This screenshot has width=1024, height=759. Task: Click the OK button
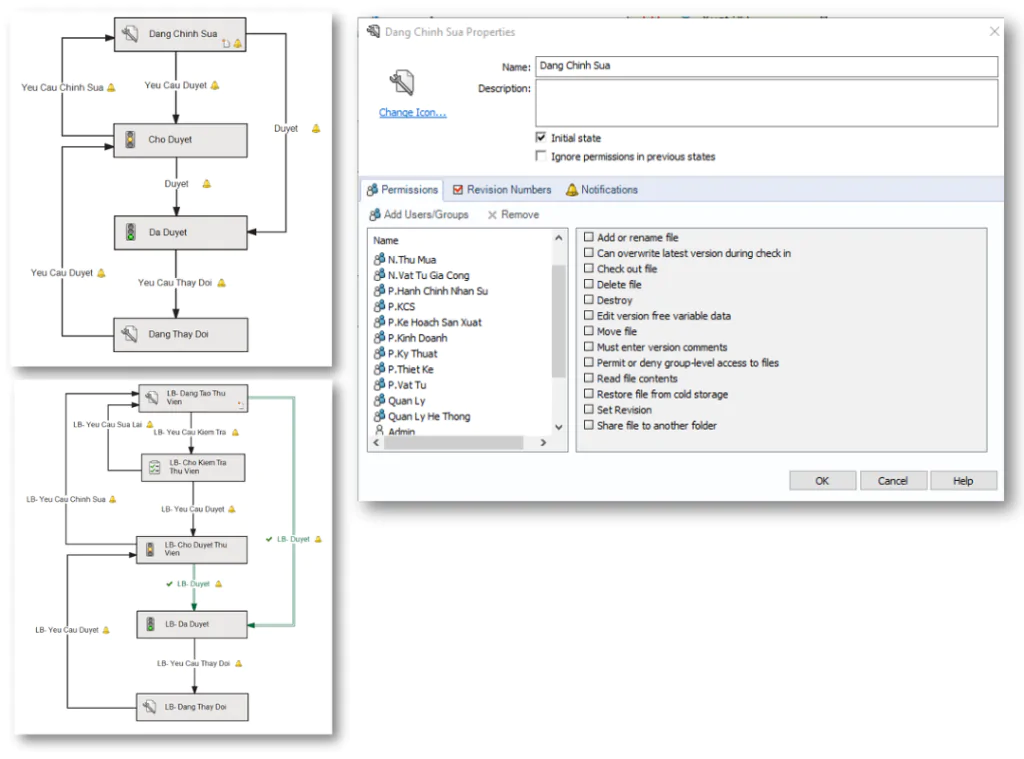coord(822,481)
